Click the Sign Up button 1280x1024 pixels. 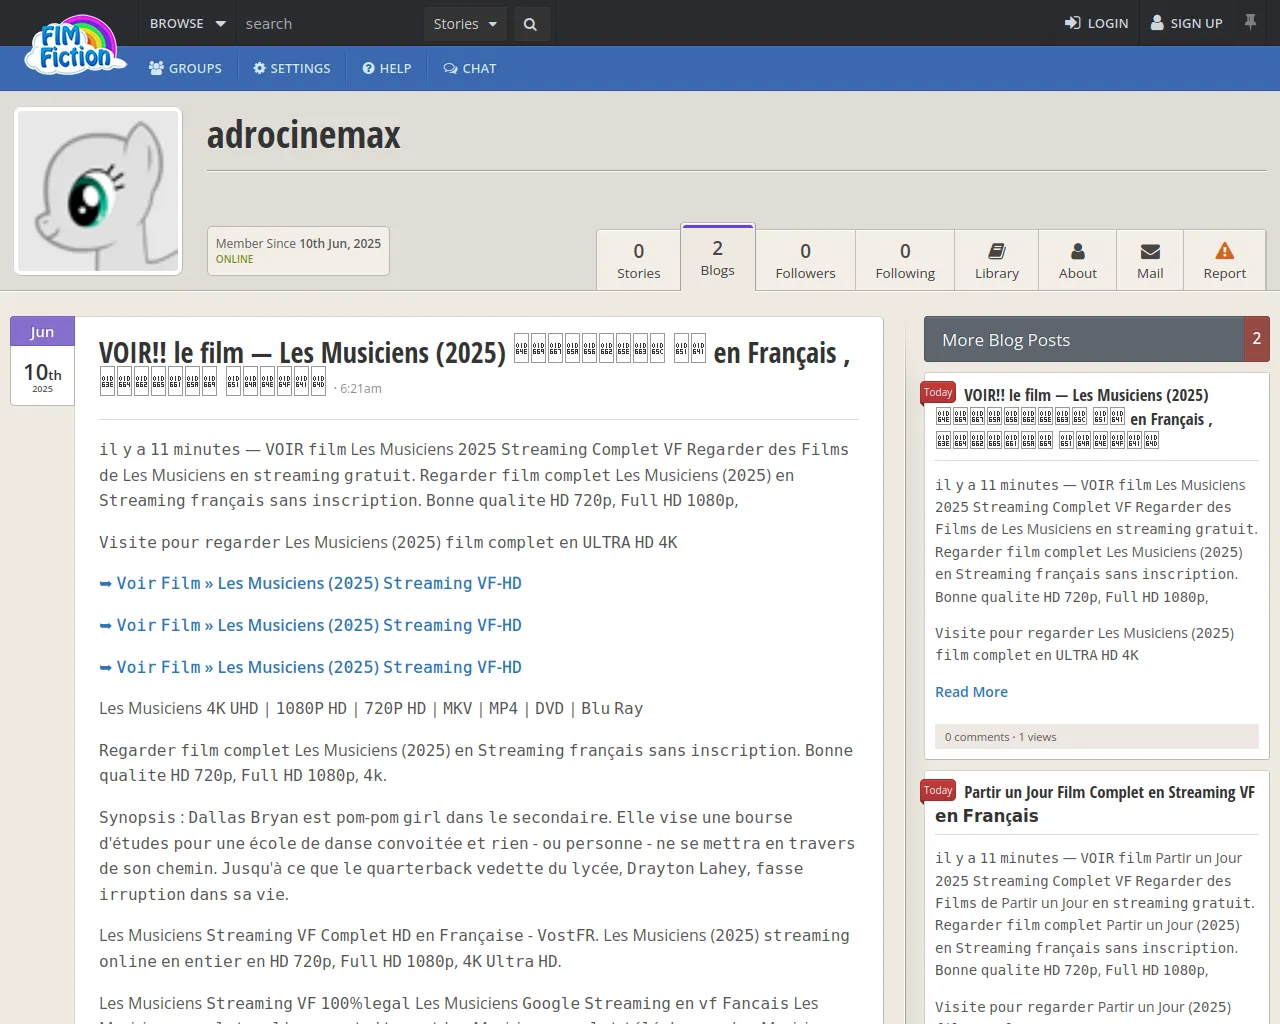click(x=1186, y=23)
